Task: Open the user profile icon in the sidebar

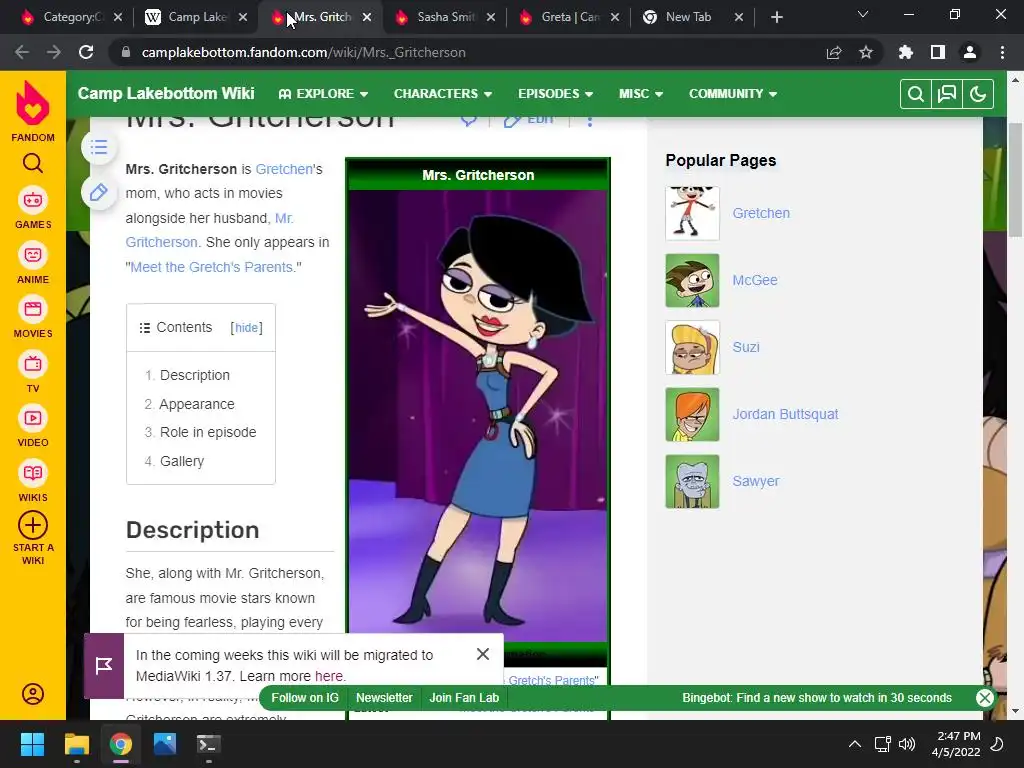Action: pos(33,694)
